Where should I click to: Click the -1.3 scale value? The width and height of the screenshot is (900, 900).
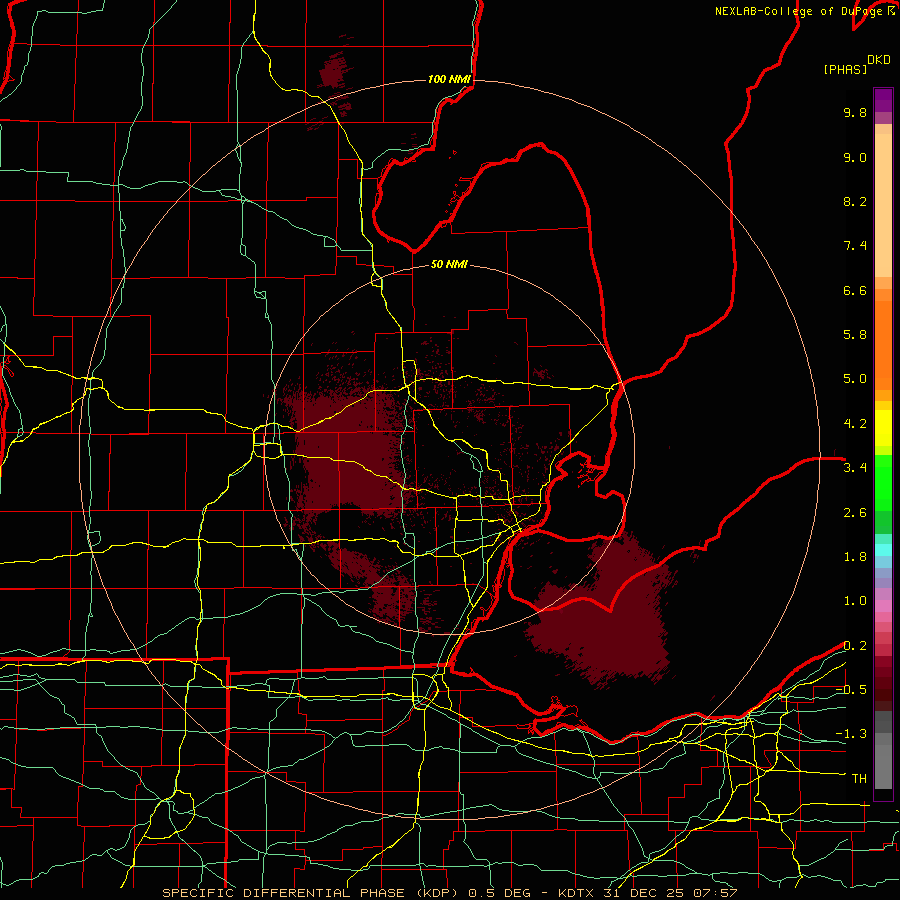click(x=851, y=734)
